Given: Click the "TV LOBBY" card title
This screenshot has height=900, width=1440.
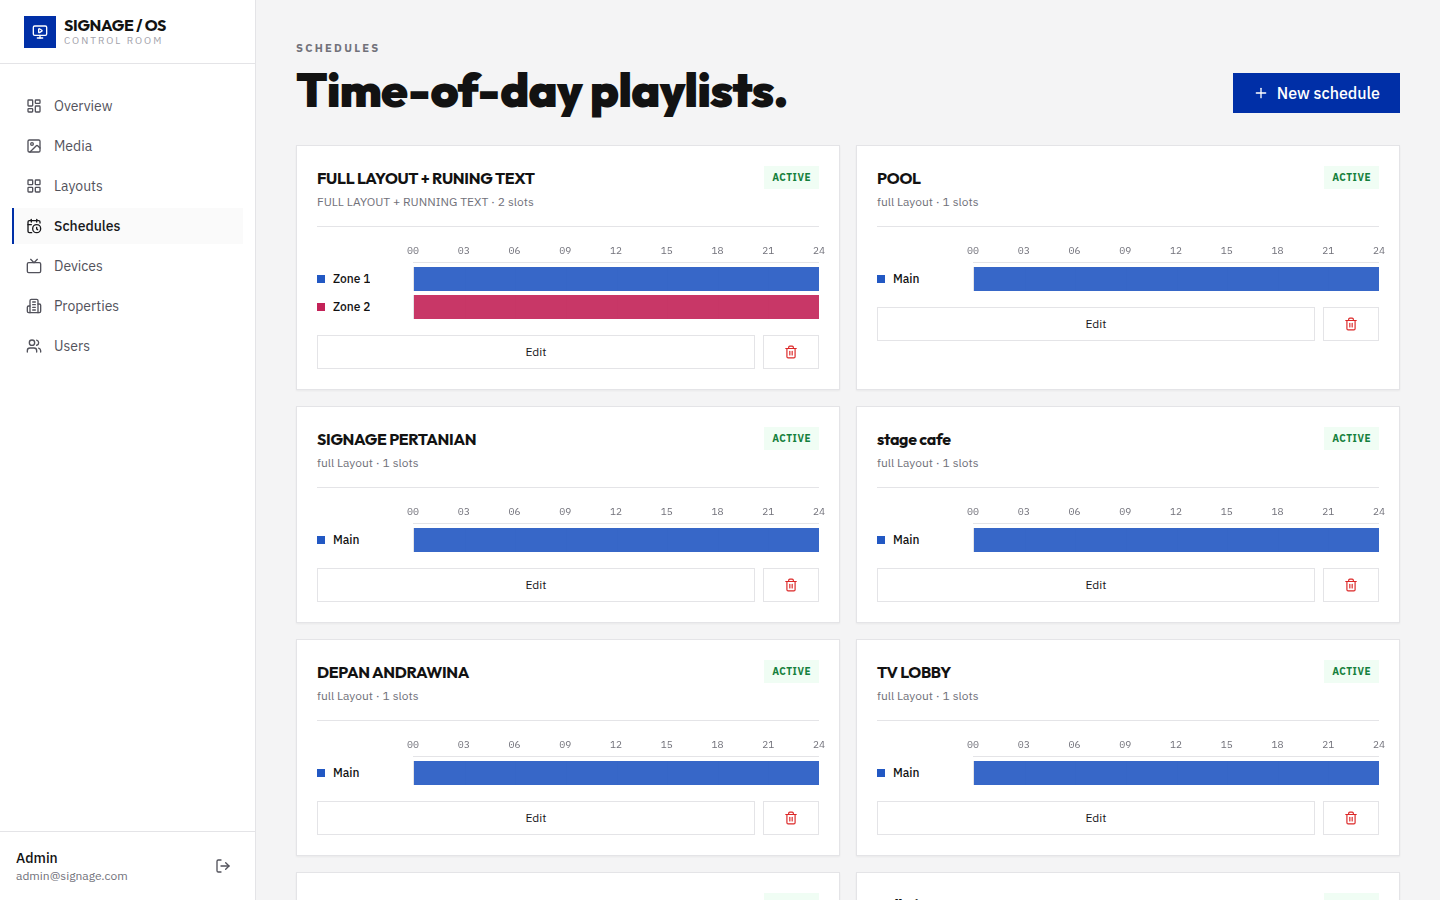Looking at the screenshot, I should coord(914,673).
